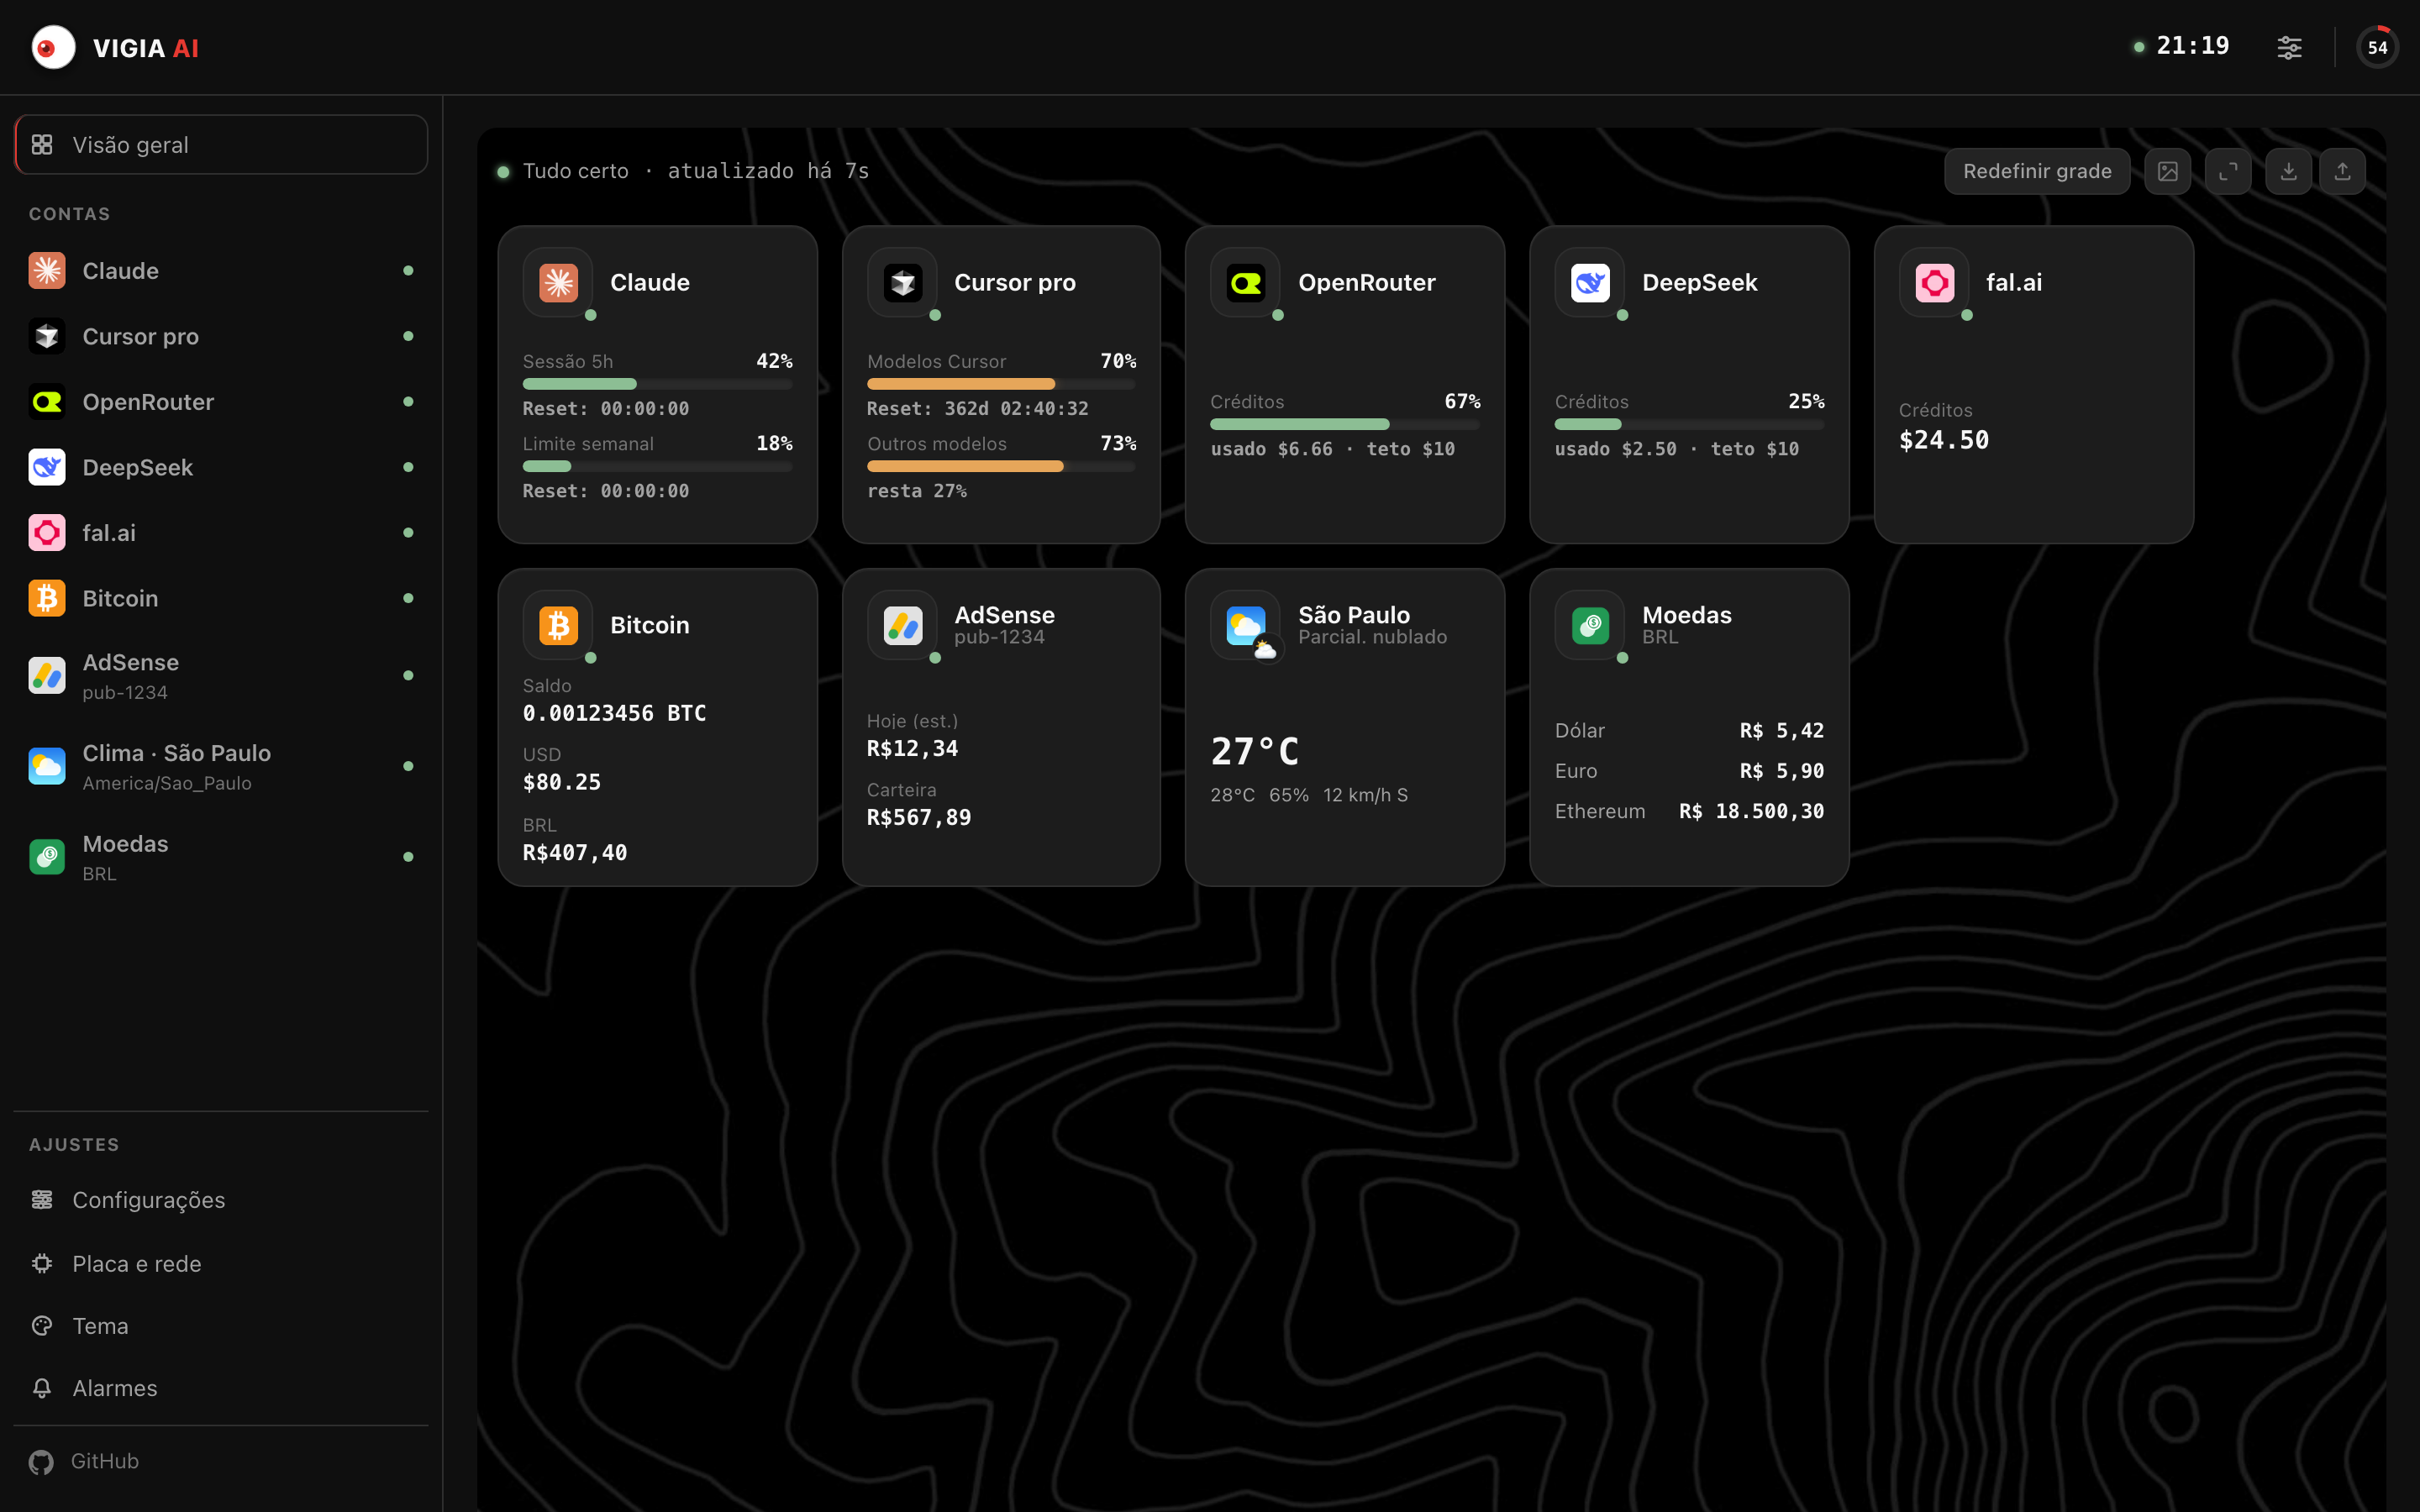Click the 21:19 clock in header
This screenshot has height=1512, width=2420.
(x=2193, y=46)
